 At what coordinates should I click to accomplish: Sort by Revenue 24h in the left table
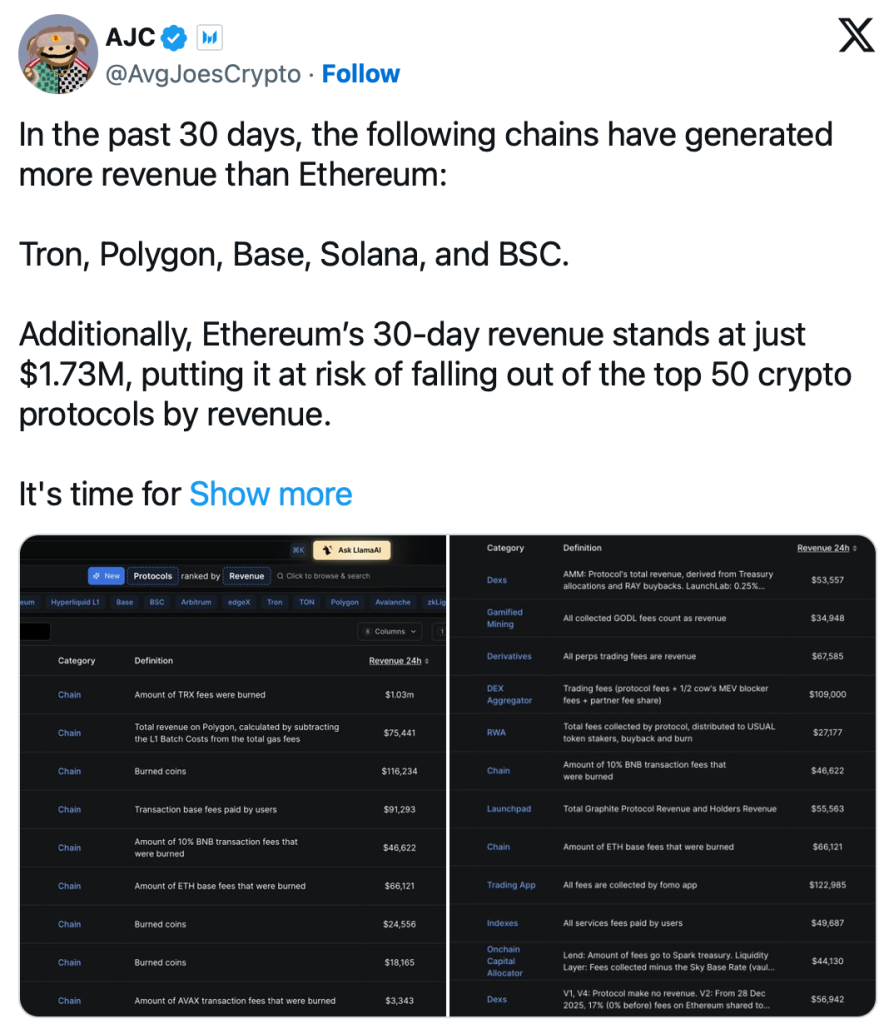tap(400, 661)
